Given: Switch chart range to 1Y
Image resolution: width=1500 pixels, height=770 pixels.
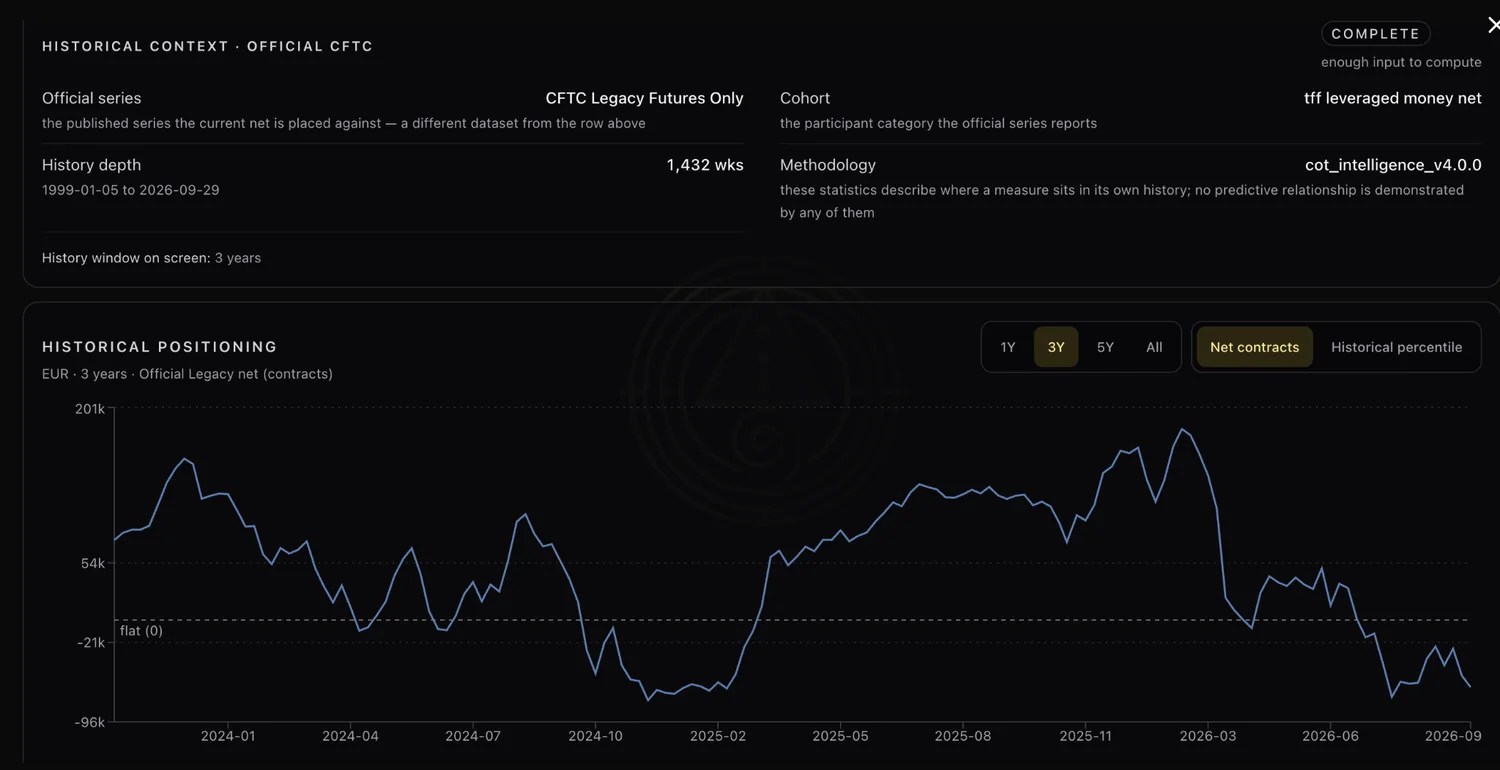Looking at the screenshot, I should point(1008,347).
